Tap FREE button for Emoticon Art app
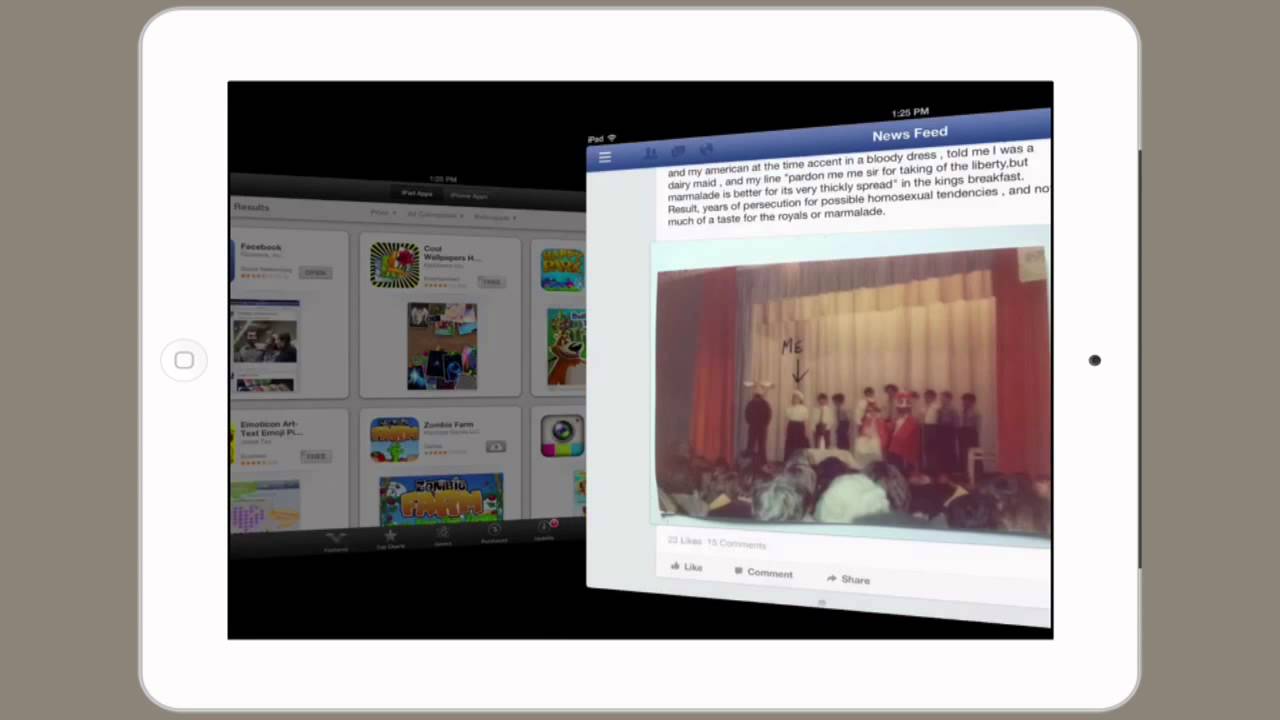This screenshot has width=1280, height=720. tap(316, 456)
